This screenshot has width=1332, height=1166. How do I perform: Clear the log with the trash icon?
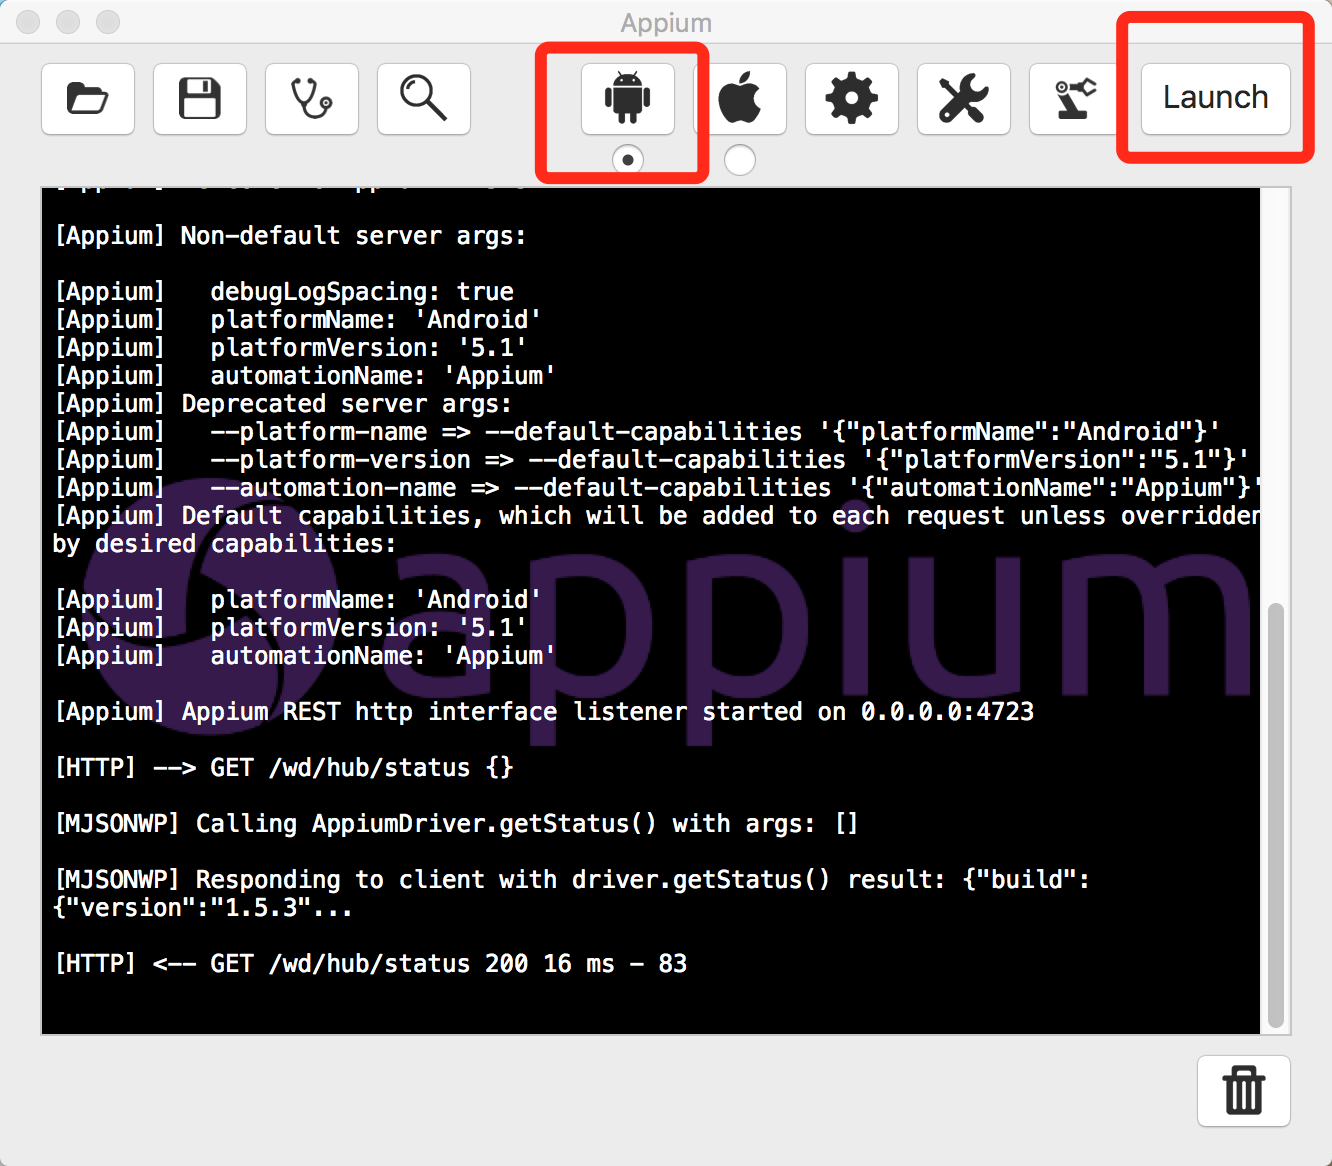(1244, 1090)
